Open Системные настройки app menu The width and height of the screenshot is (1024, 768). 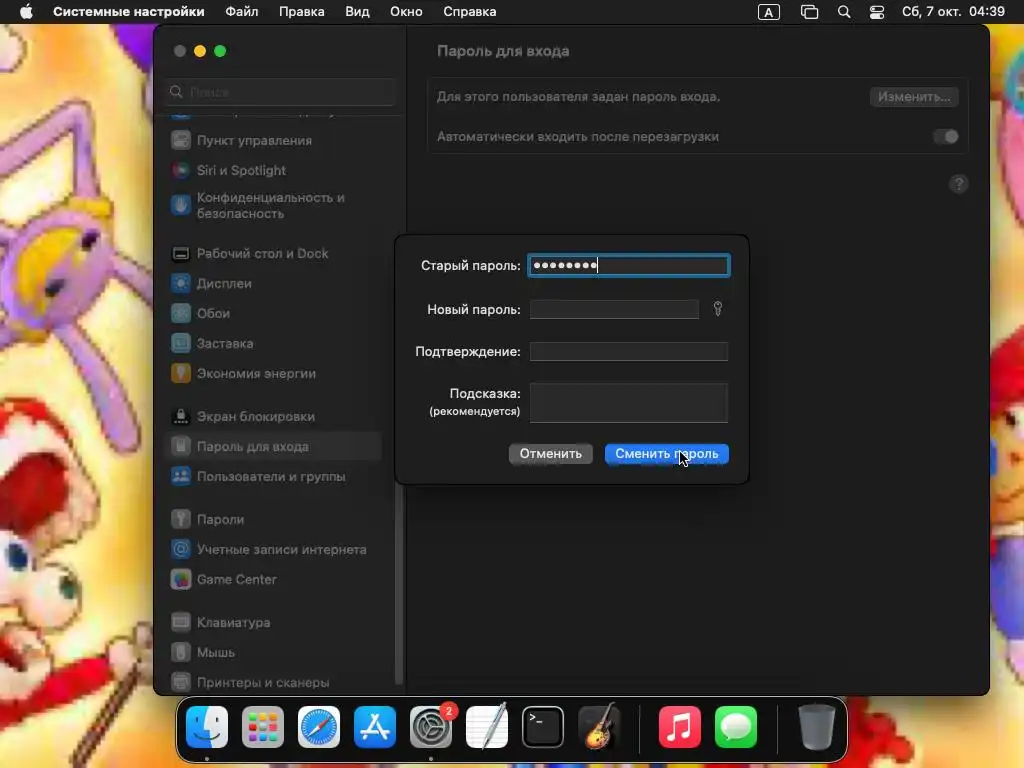point(129,12)
